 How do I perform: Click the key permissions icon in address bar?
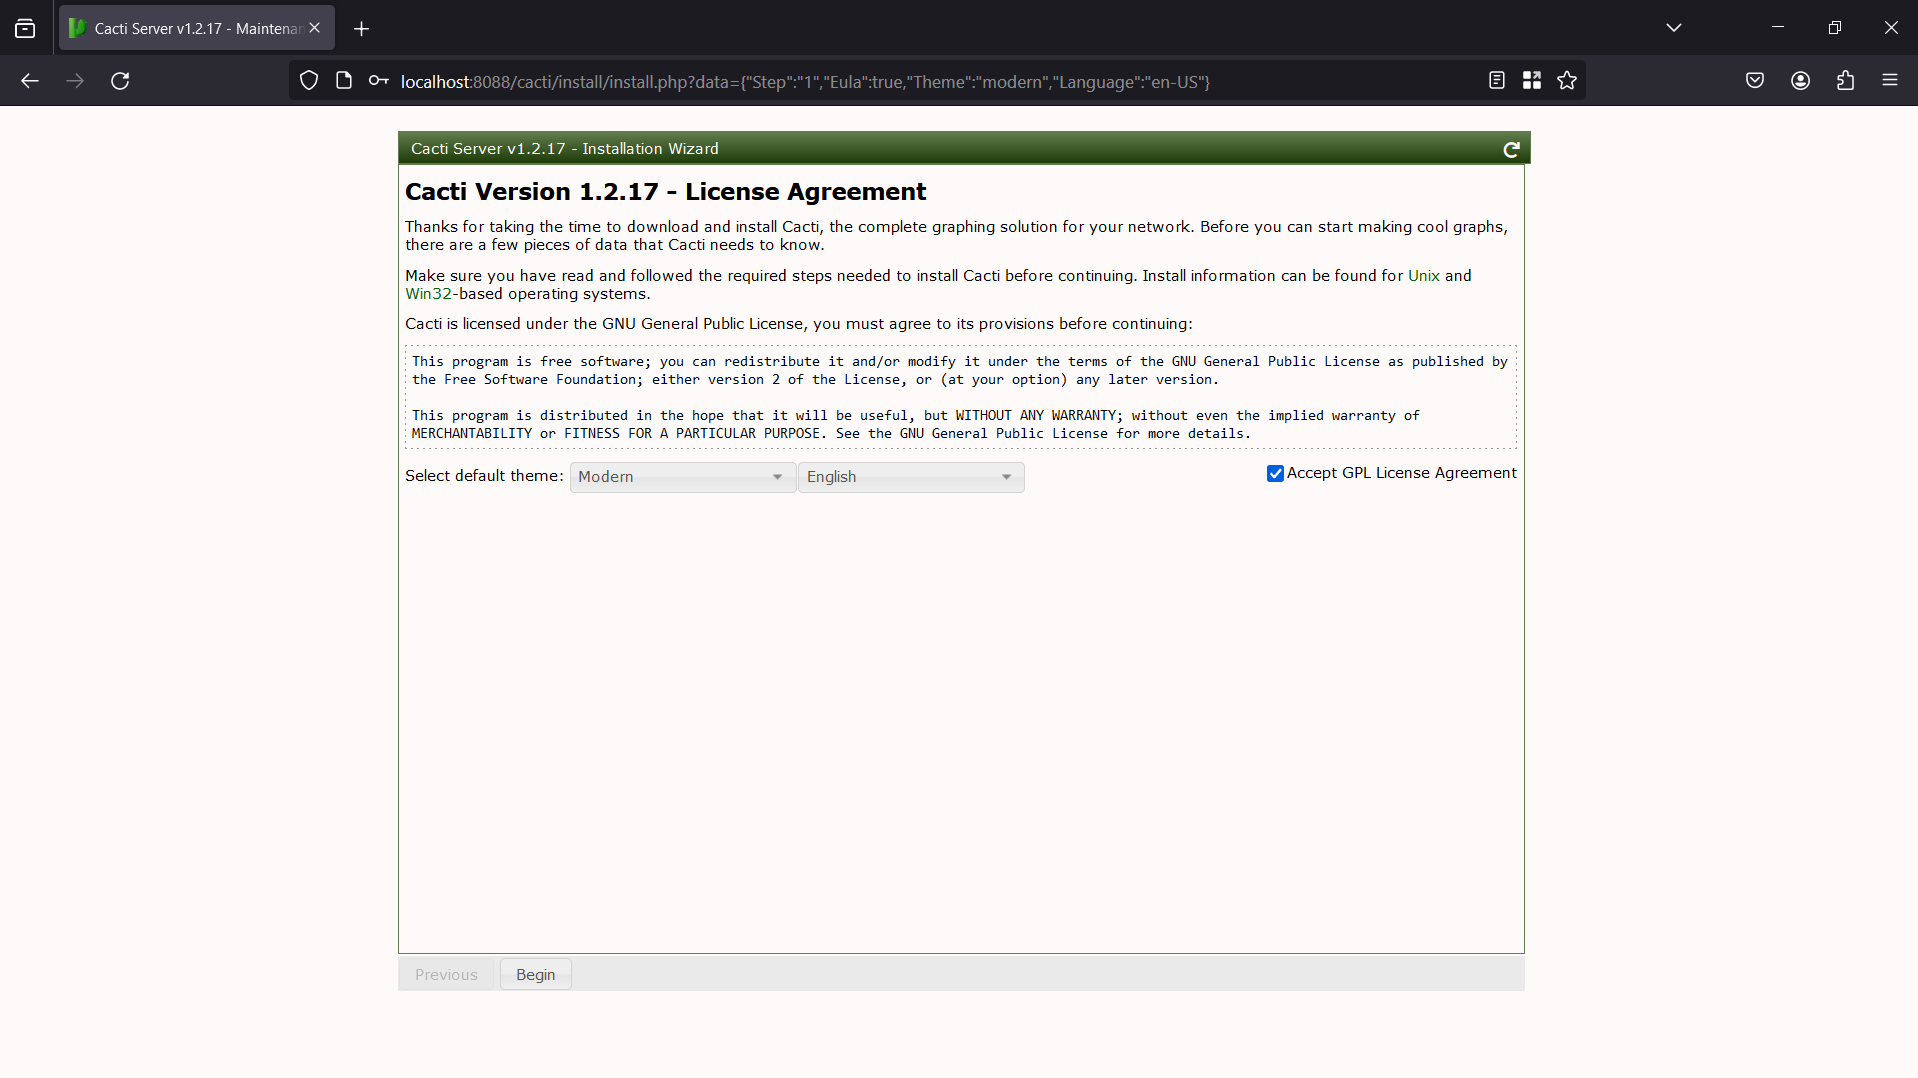tap(378, 81)
